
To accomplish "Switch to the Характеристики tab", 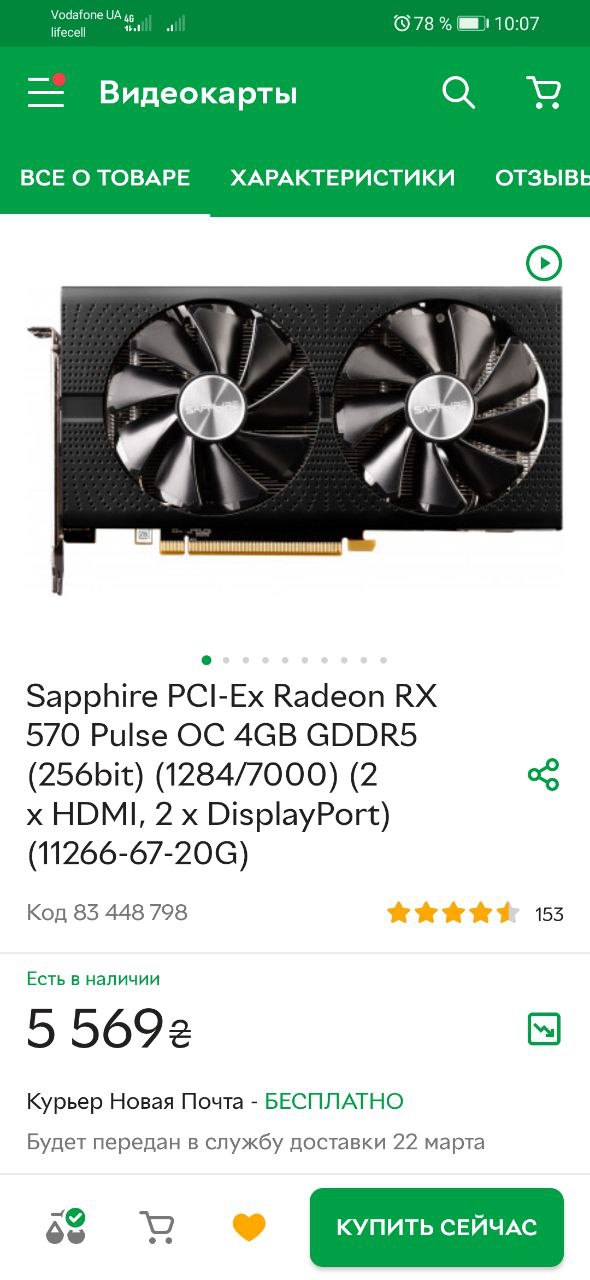I will [343, 178].
